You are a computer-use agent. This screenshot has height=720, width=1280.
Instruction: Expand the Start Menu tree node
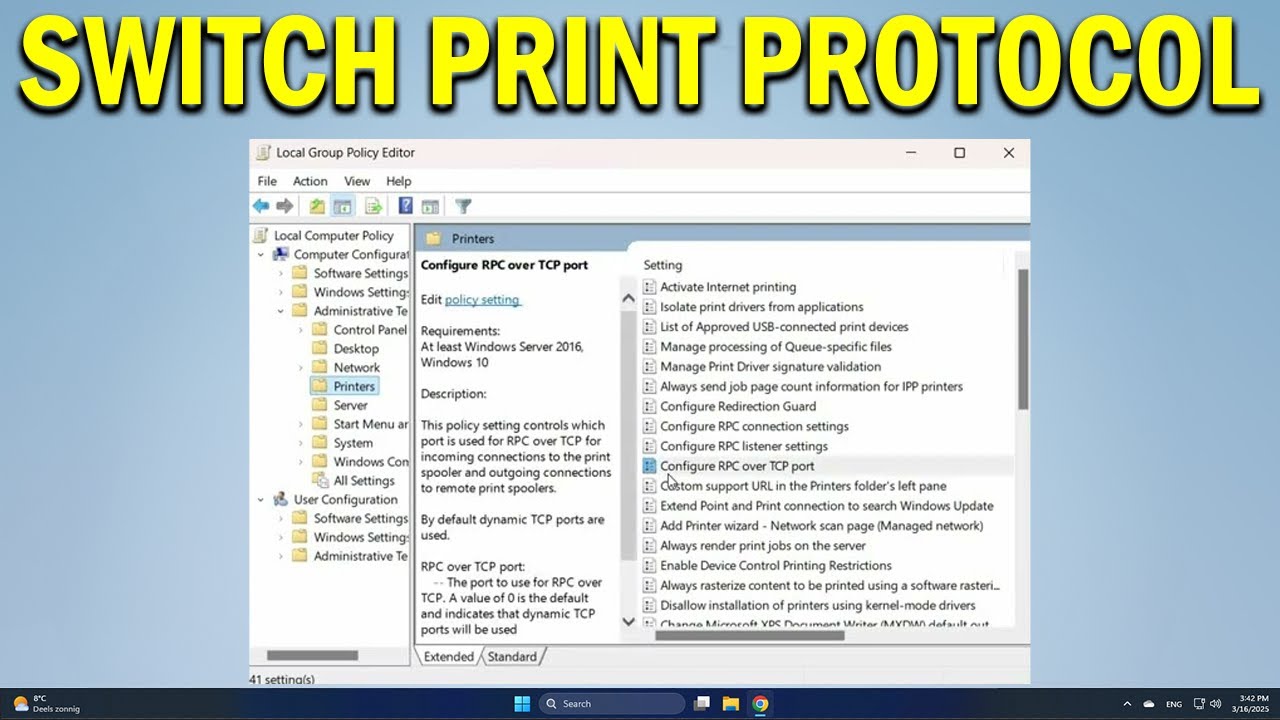point(300,424)
